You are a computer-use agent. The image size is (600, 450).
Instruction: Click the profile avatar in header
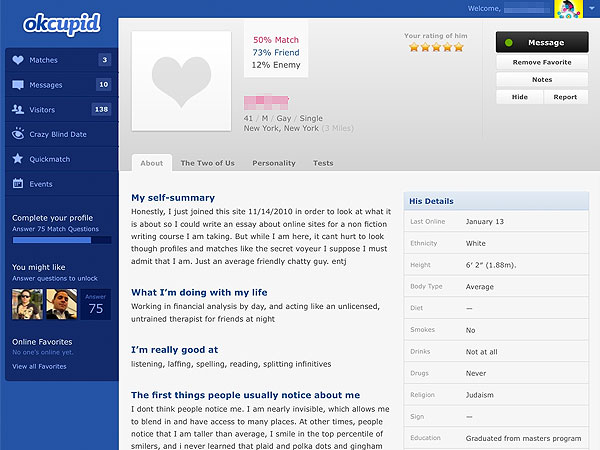(x=568, y=9)
